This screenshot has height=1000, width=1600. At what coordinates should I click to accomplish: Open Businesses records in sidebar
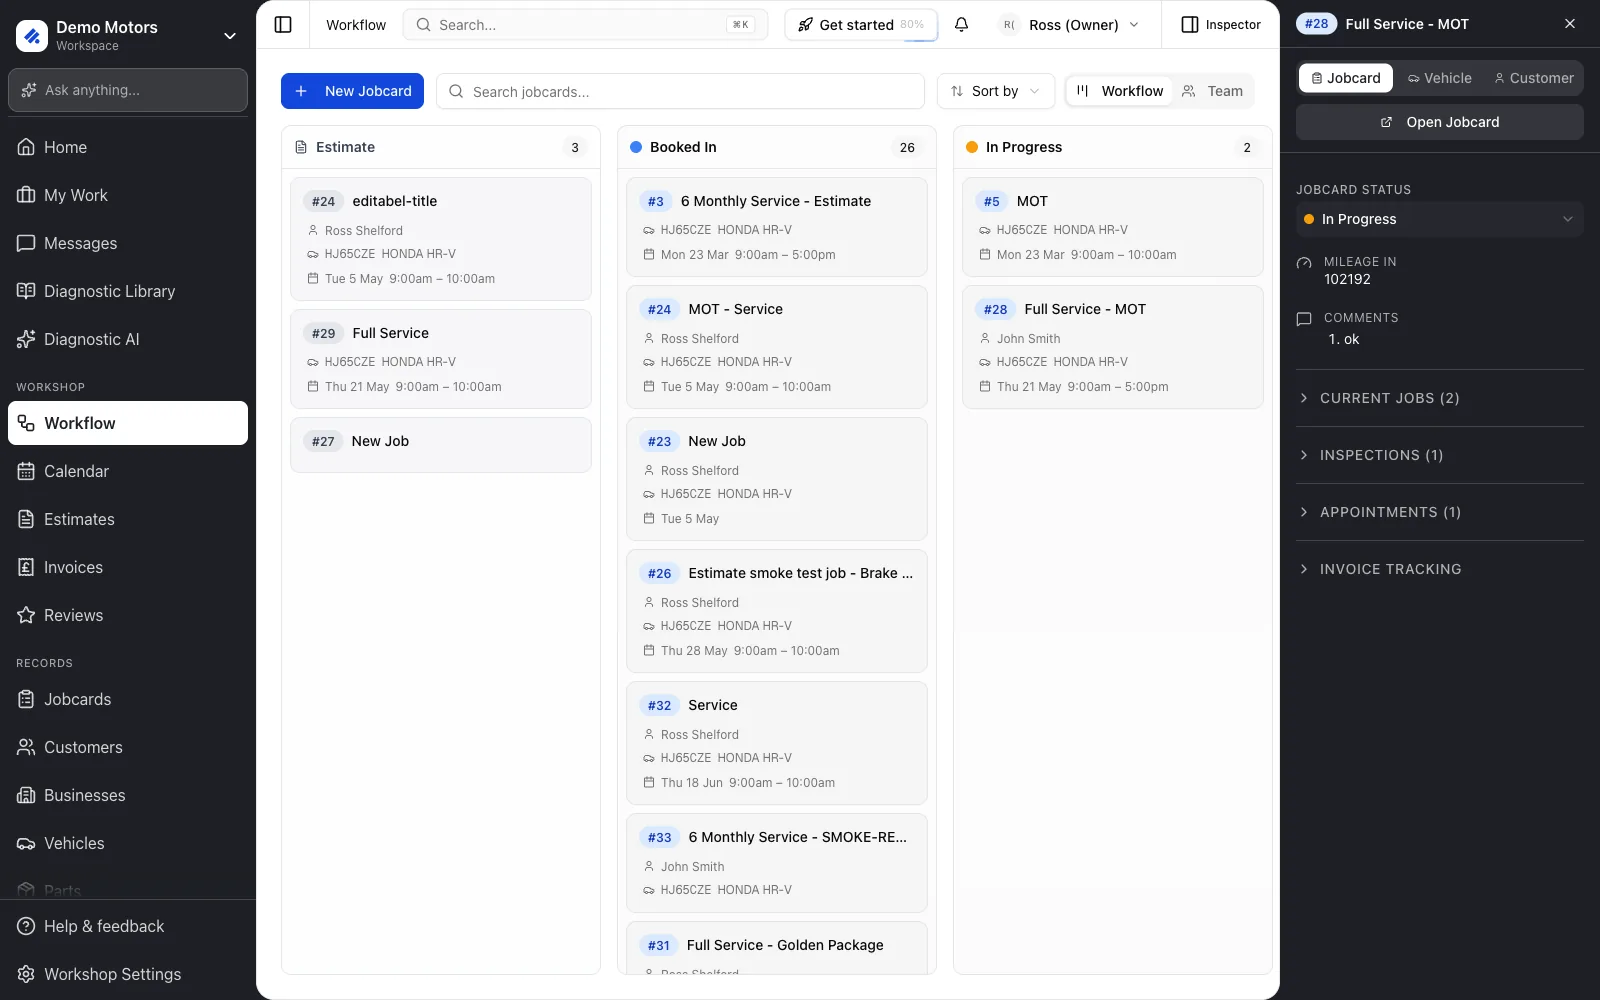(128, 795)
